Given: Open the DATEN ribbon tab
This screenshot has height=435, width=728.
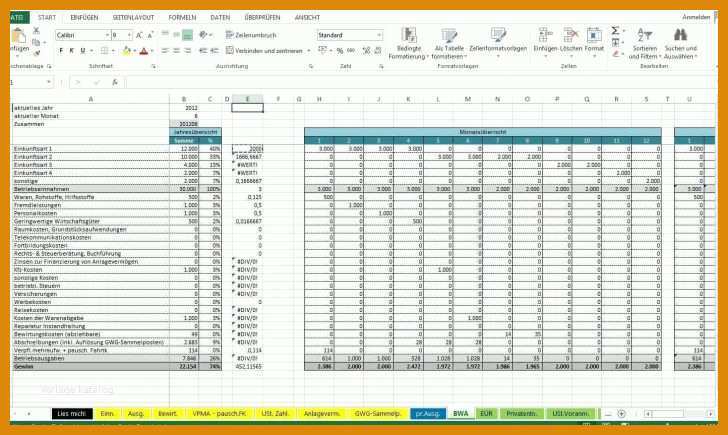Looking at the screenshot, I should [x=220, y=18].
